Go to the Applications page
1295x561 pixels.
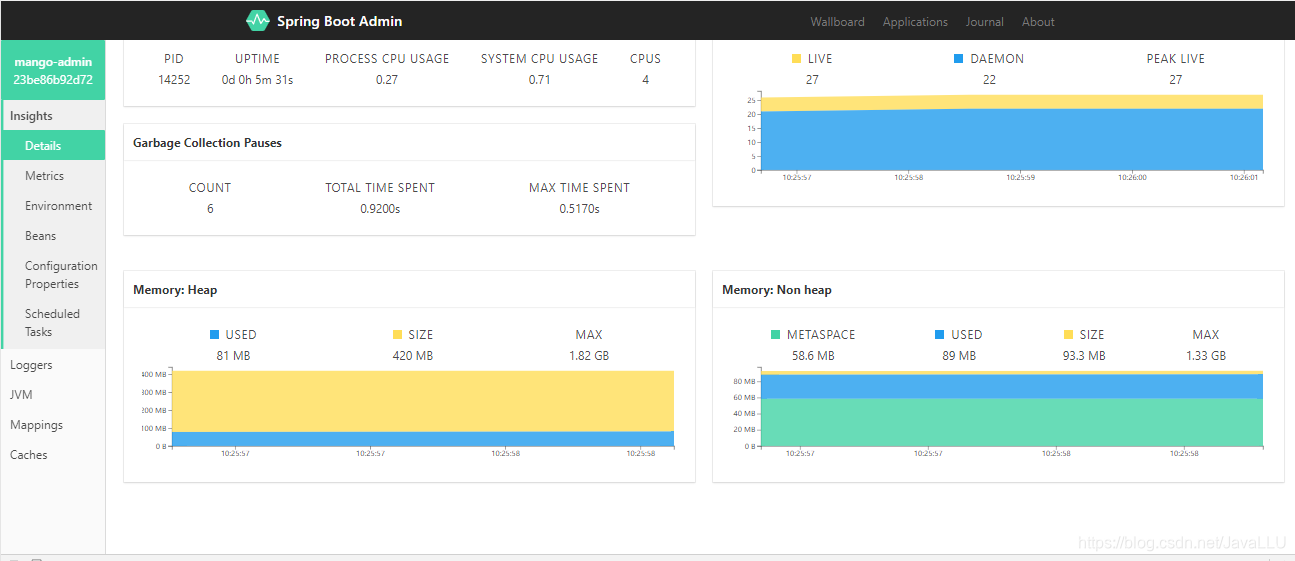coord(915,22)
